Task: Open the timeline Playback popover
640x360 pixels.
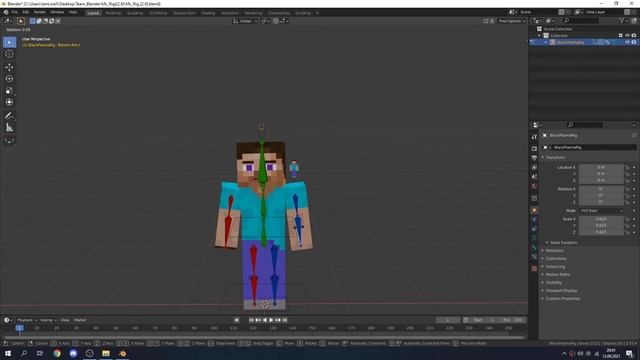Action: (x=27, y=320)
